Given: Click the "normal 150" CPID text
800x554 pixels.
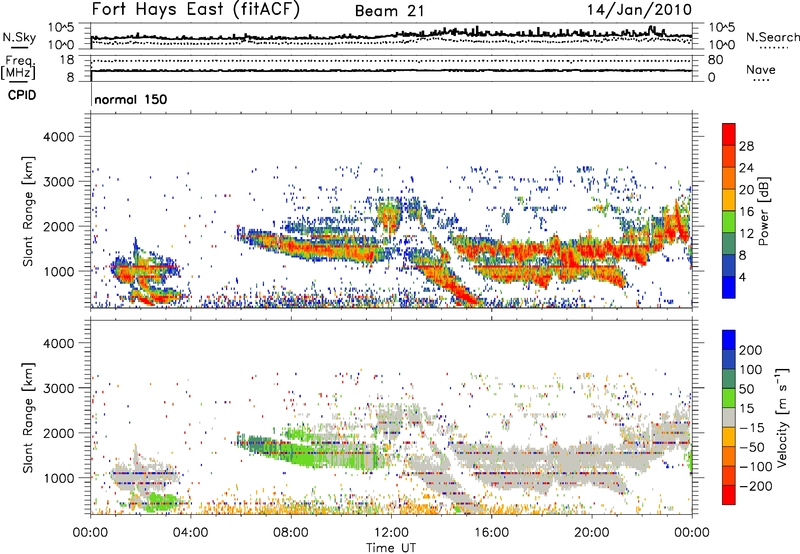Looking at the screenshot, I should (x=131, y=99).
